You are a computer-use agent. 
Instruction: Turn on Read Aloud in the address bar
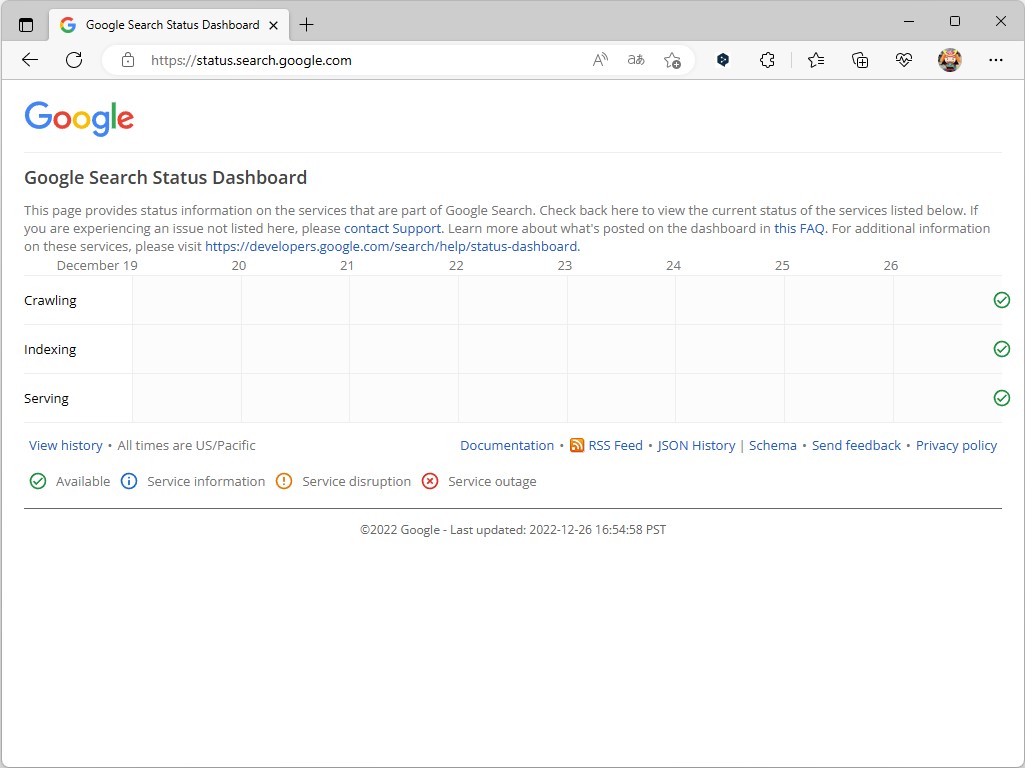point(600,60)
